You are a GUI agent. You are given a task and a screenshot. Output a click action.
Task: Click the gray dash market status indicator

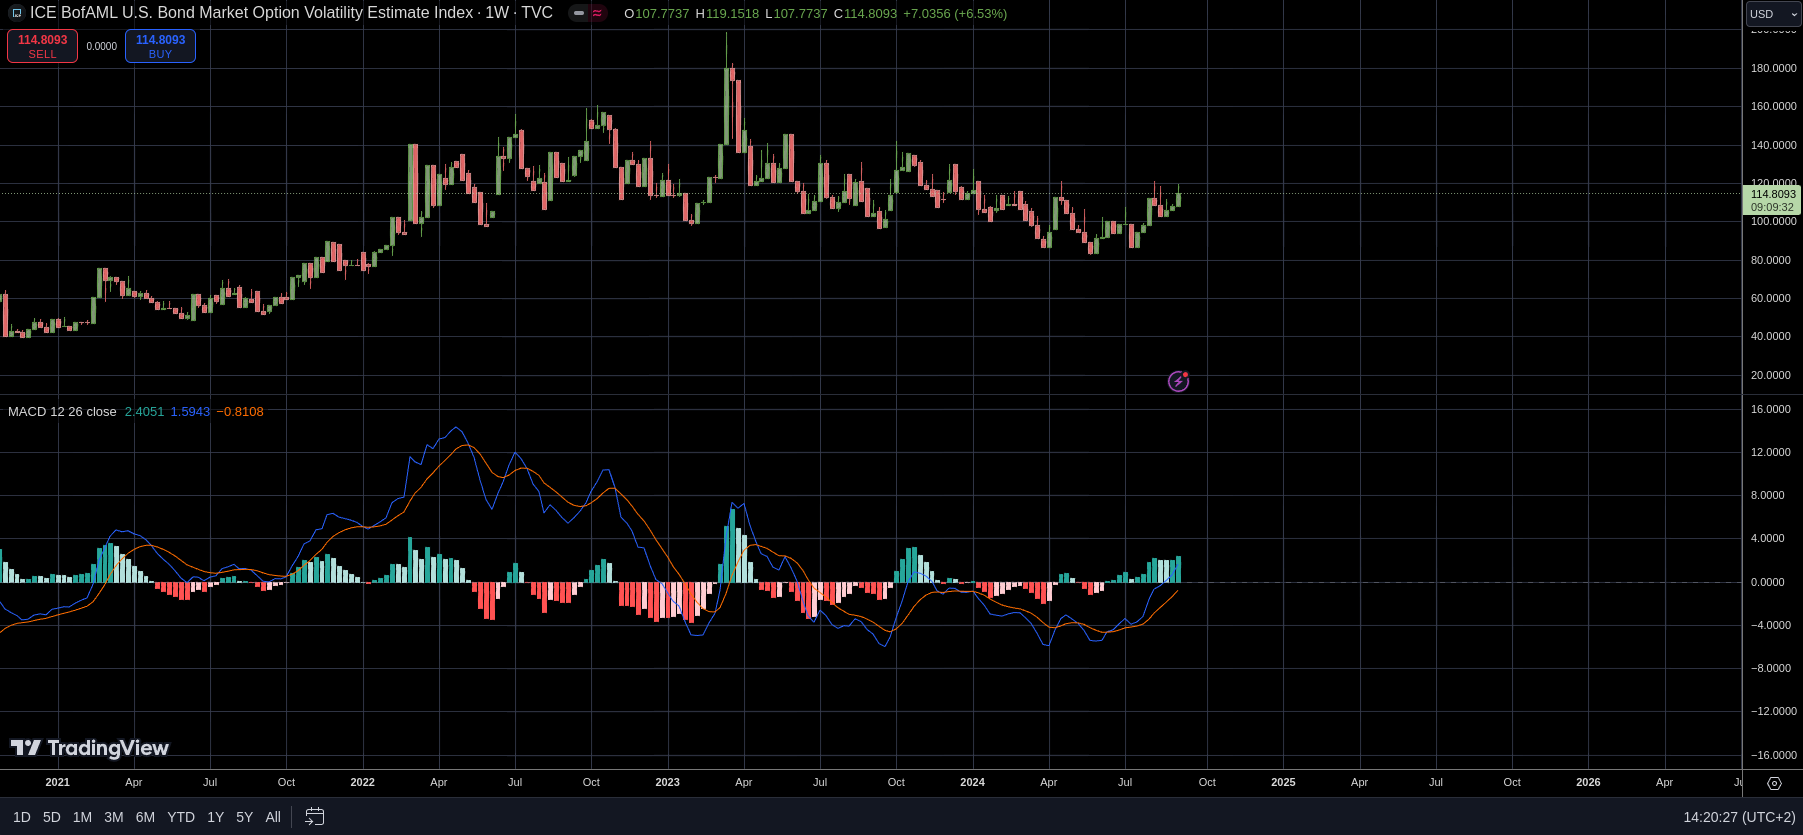tap(579, 14)
